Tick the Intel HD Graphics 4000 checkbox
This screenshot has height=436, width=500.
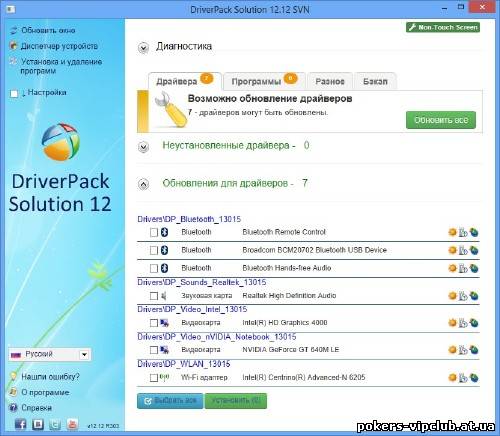154,323
